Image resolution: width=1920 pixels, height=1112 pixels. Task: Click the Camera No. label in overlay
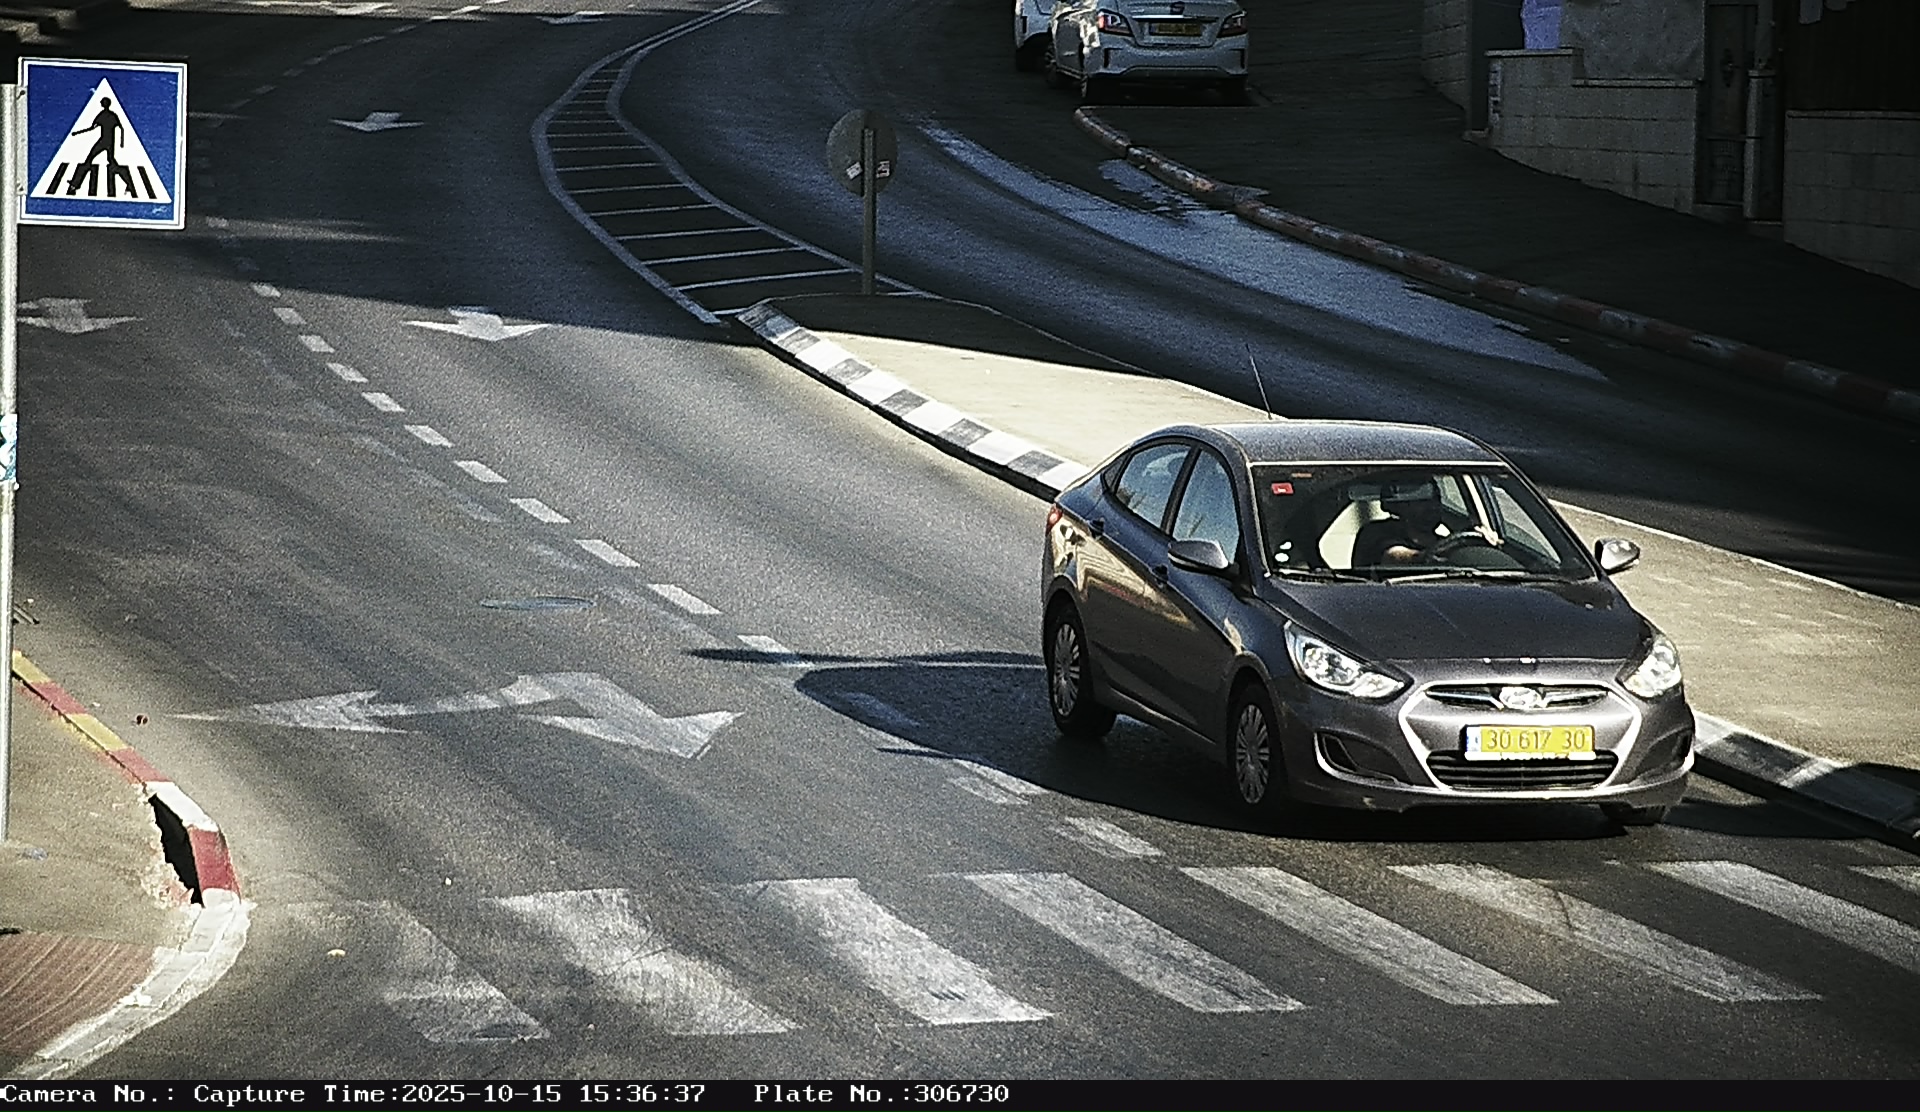[x=90, y=1094]
